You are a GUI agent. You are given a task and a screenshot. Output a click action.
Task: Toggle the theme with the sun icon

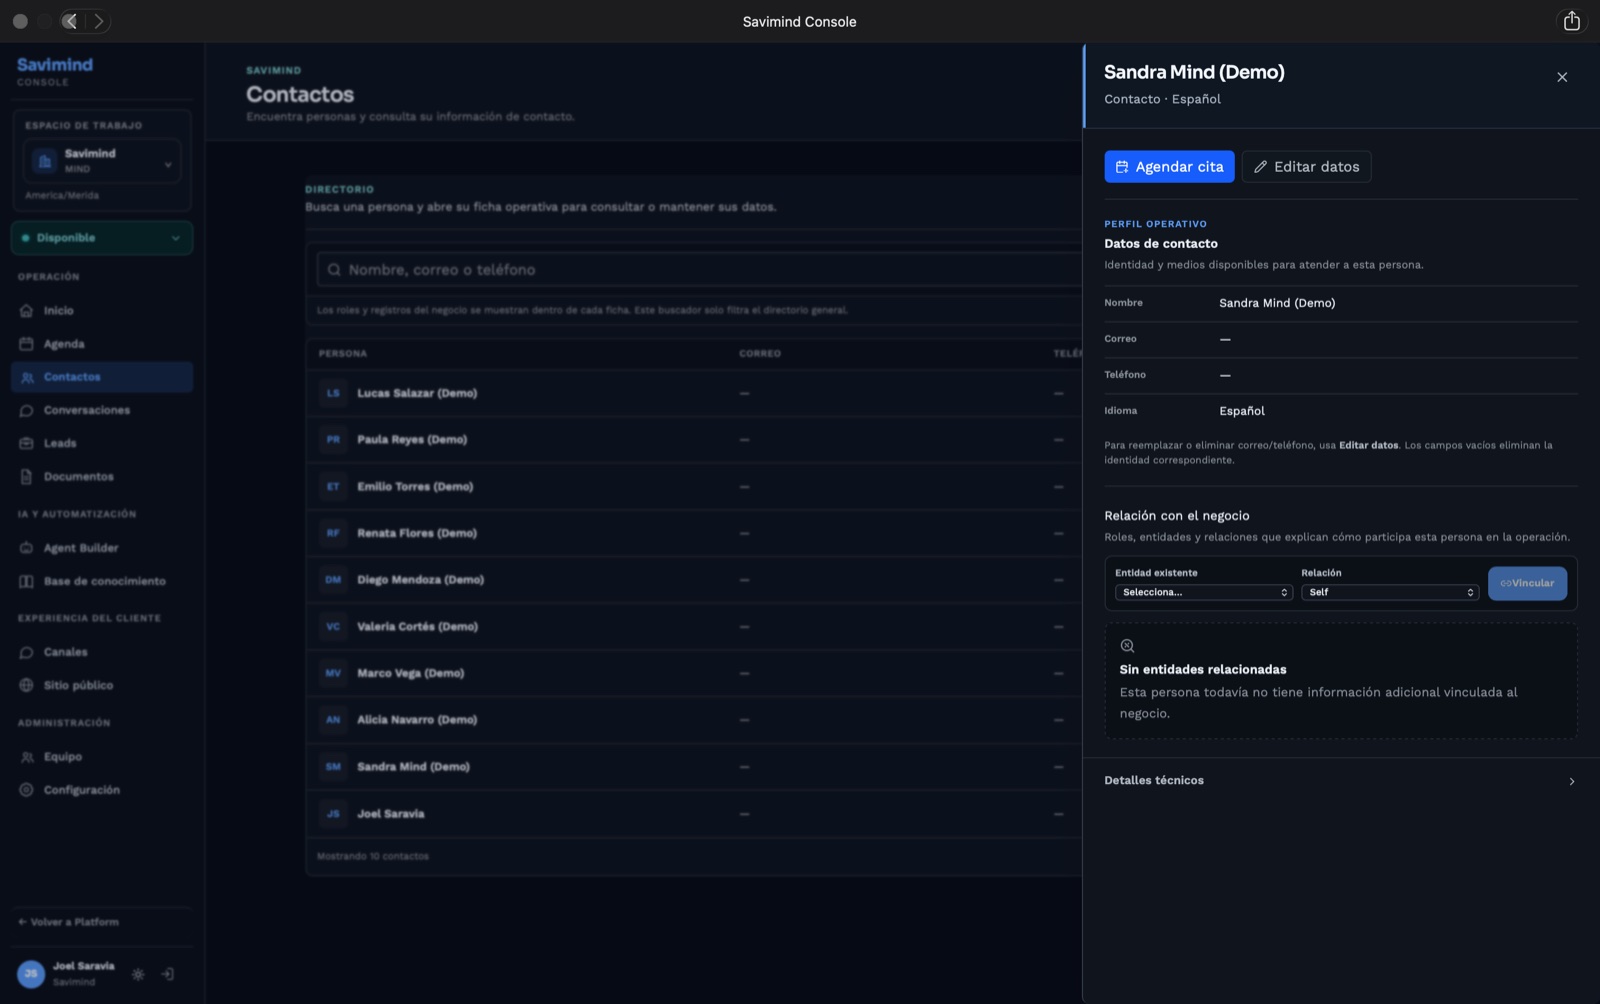click(x=138, y=974)
